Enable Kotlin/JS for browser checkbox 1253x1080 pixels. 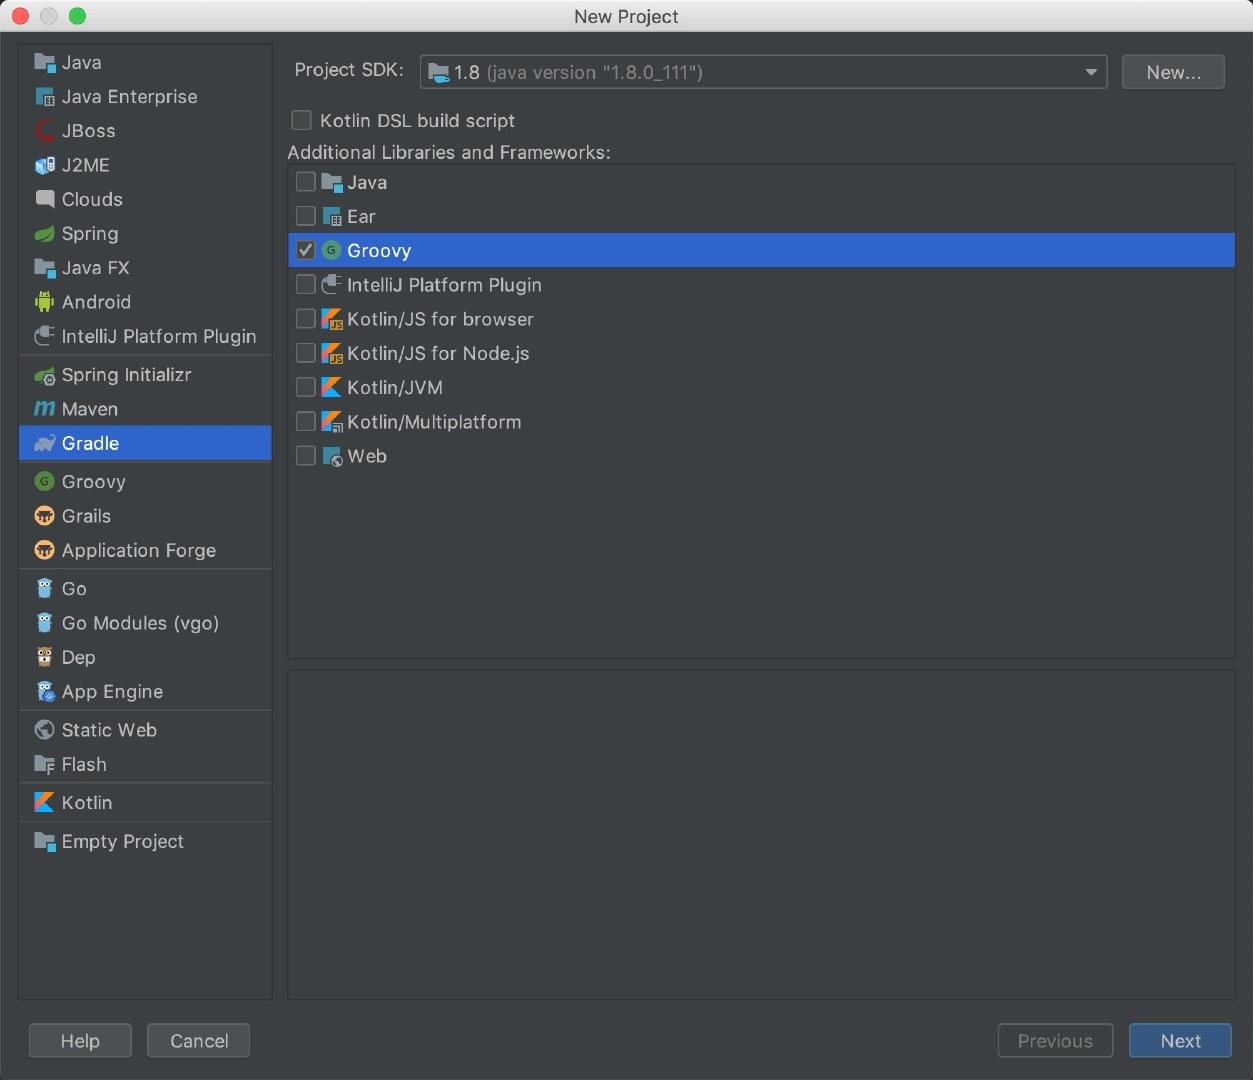click(x=306, y=319)
